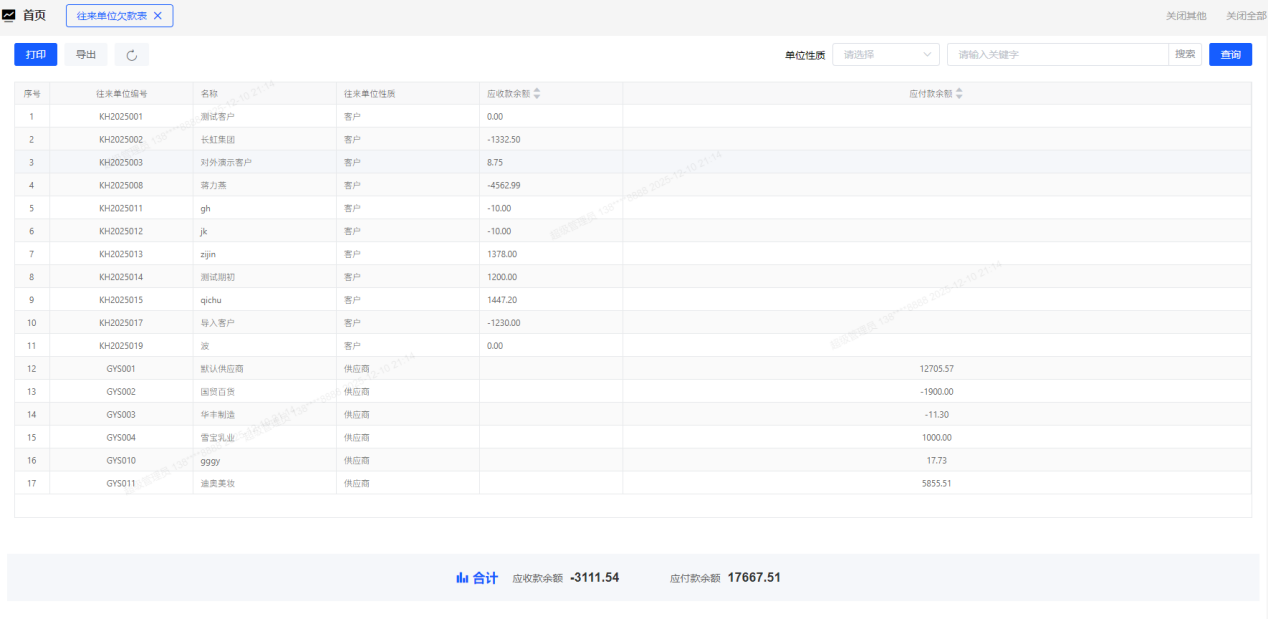This screenshot has width=1268, height=619.
Task: Click 关闭其他 link
Action: [1185, 16]
